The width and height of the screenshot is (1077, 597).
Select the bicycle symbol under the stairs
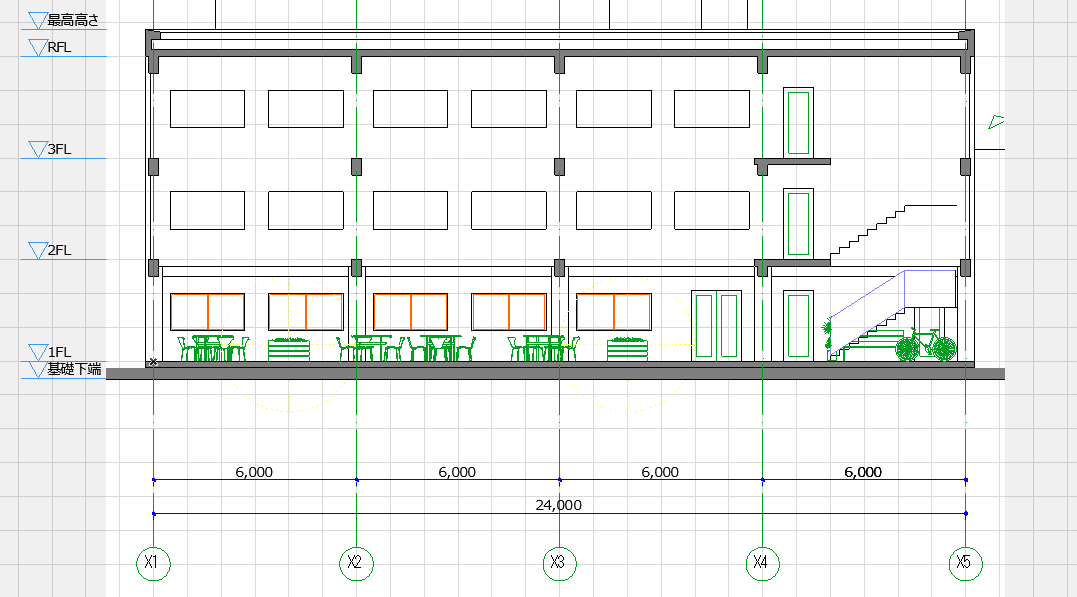click(x=926, y=344)
